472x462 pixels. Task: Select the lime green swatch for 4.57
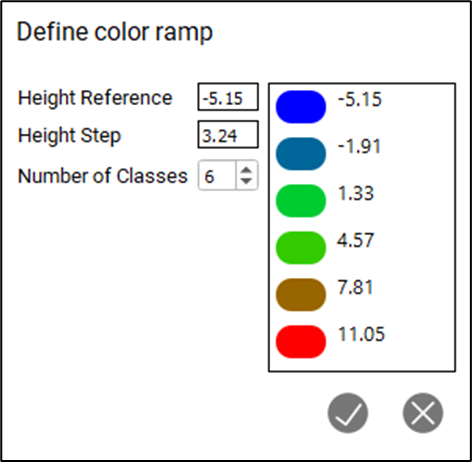tap(301, 248)
